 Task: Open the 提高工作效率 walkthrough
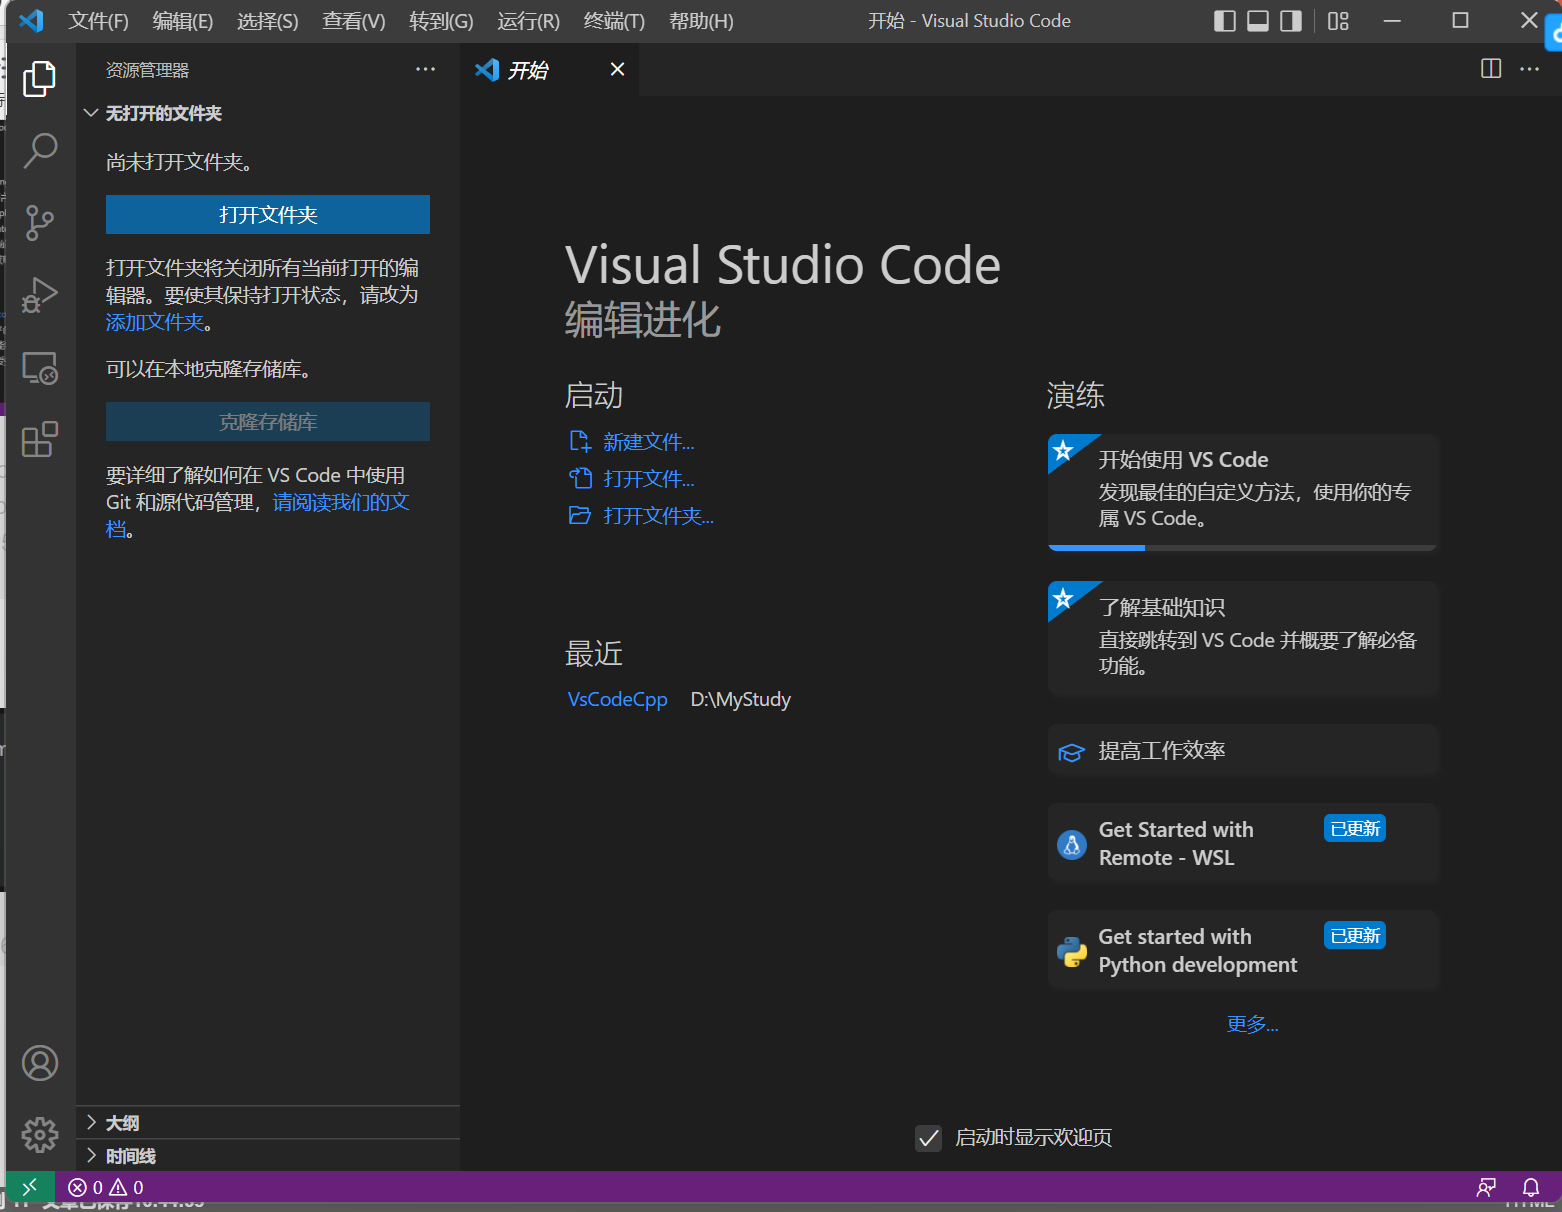tap(1243, 751)
